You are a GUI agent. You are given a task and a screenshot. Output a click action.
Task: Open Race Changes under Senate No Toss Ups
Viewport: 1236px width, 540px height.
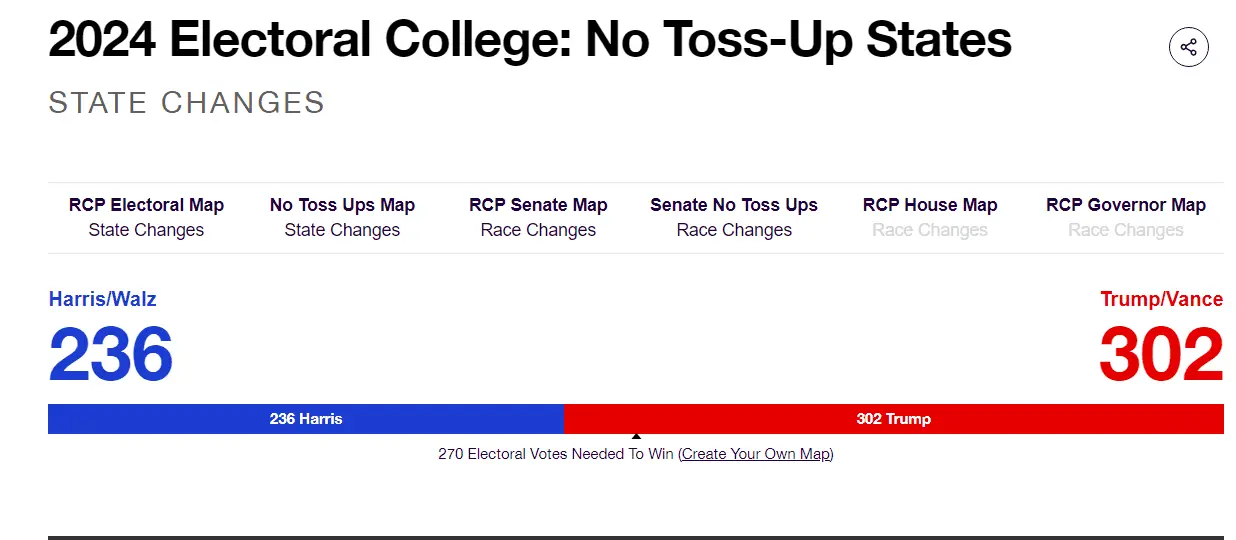[734, 230]
